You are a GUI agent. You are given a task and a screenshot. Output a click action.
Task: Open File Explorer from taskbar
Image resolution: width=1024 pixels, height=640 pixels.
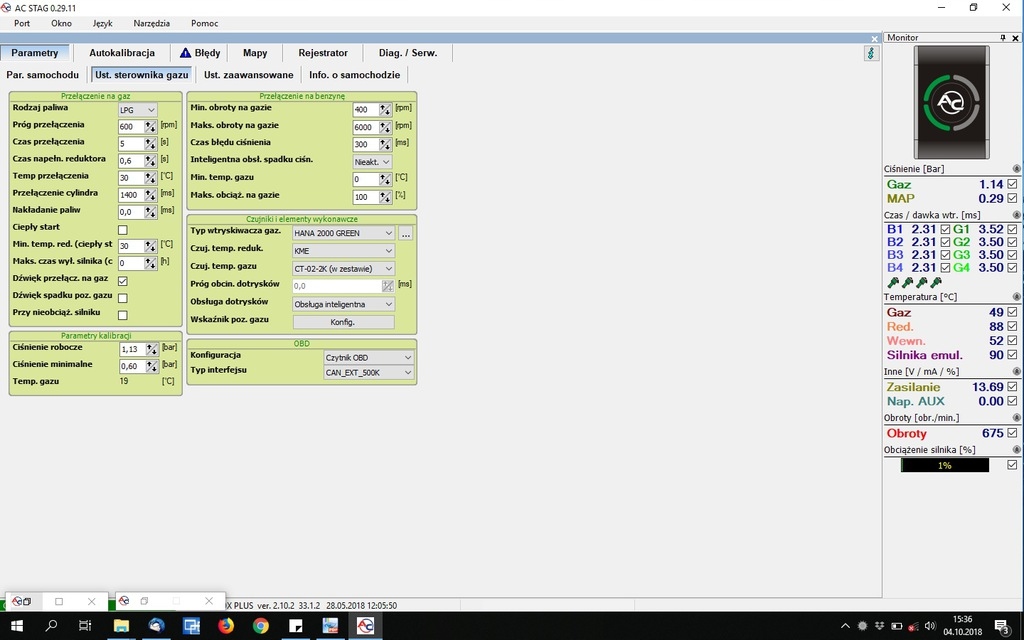(121, 626)
